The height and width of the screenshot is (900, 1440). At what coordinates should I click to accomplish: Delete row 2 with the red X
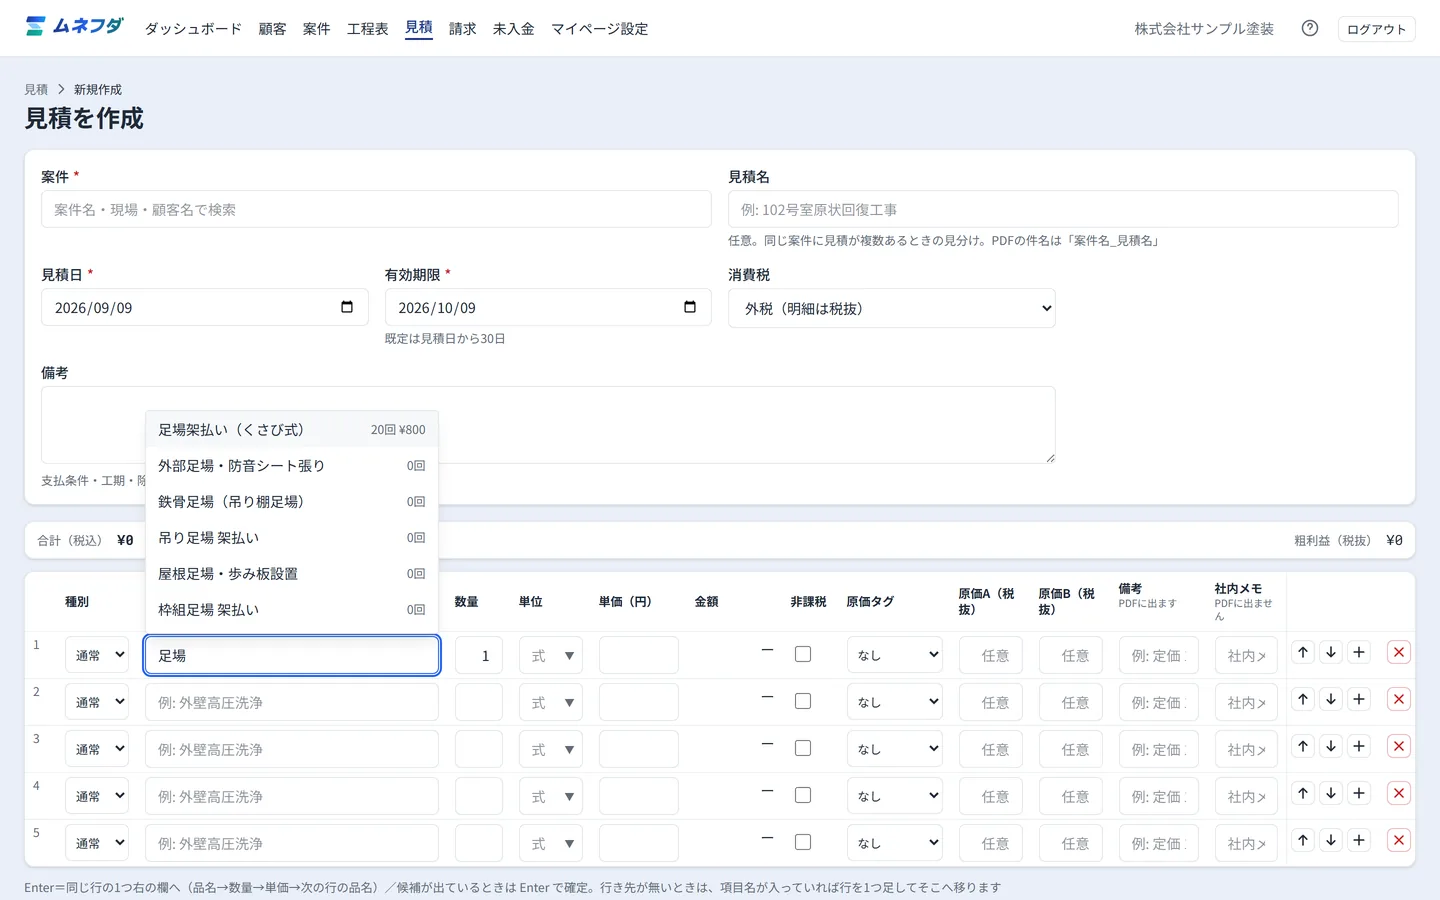1399,699
